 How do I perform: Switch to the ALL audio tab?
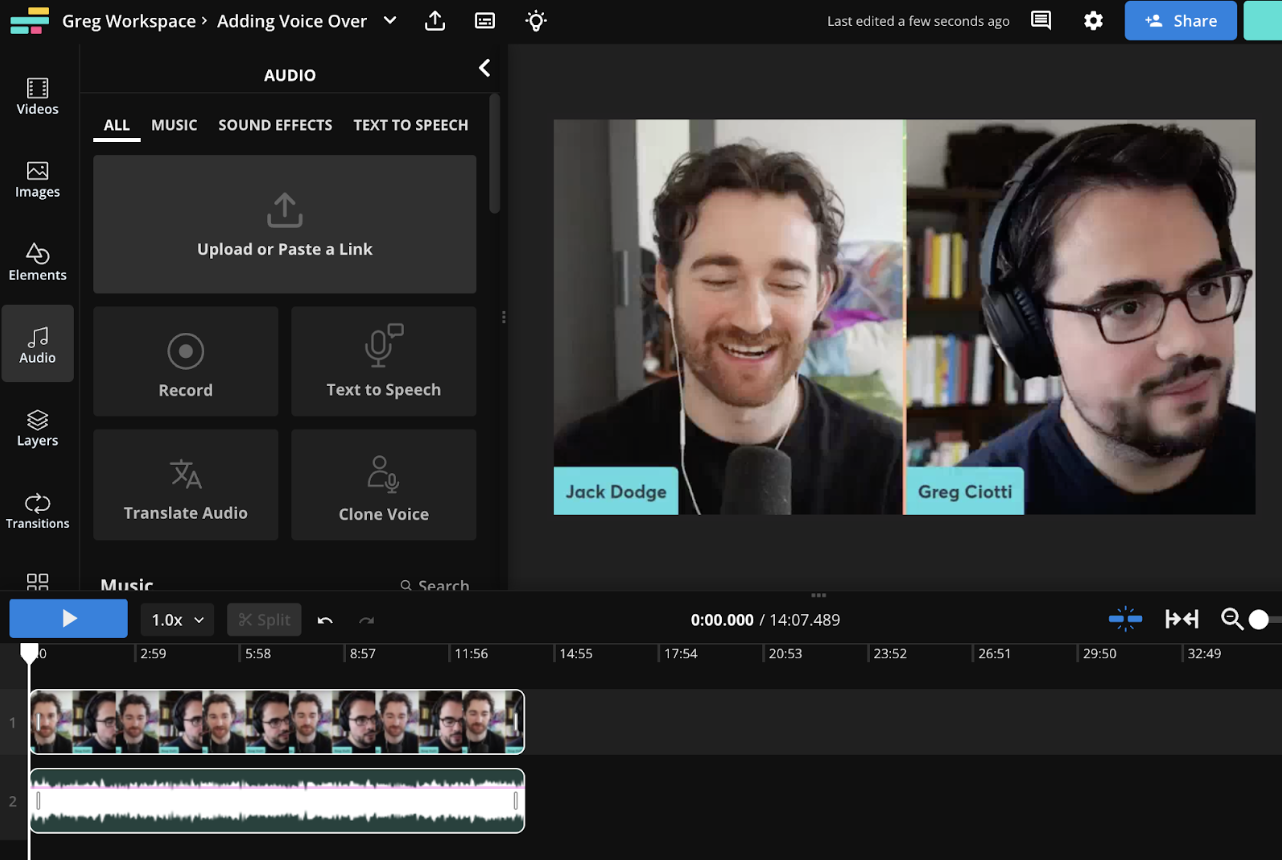(116, 125)
